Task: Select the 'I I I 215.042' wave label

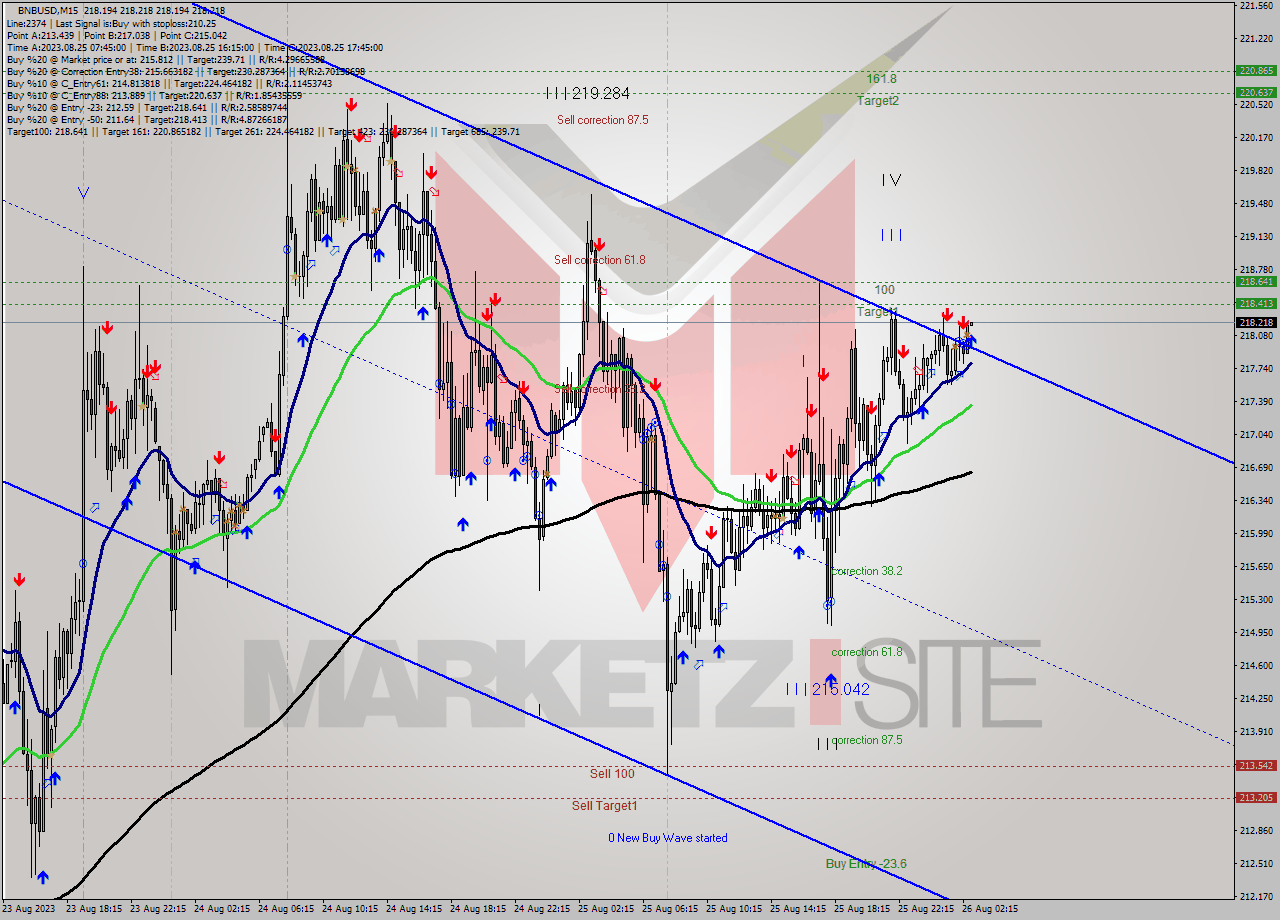Action: pyautogui.click(x=827, y=689)
